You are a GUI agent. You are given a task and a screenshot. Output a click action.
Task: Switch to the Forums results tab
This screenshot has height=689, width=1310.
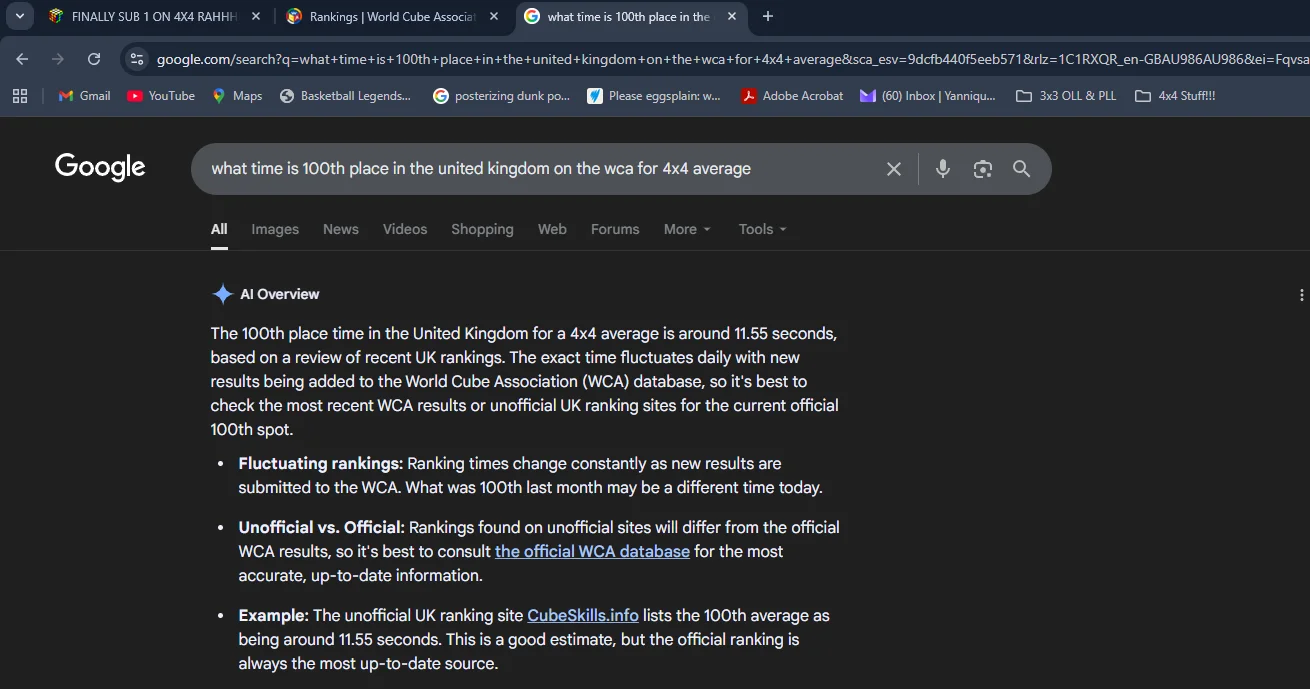[615, 229]
